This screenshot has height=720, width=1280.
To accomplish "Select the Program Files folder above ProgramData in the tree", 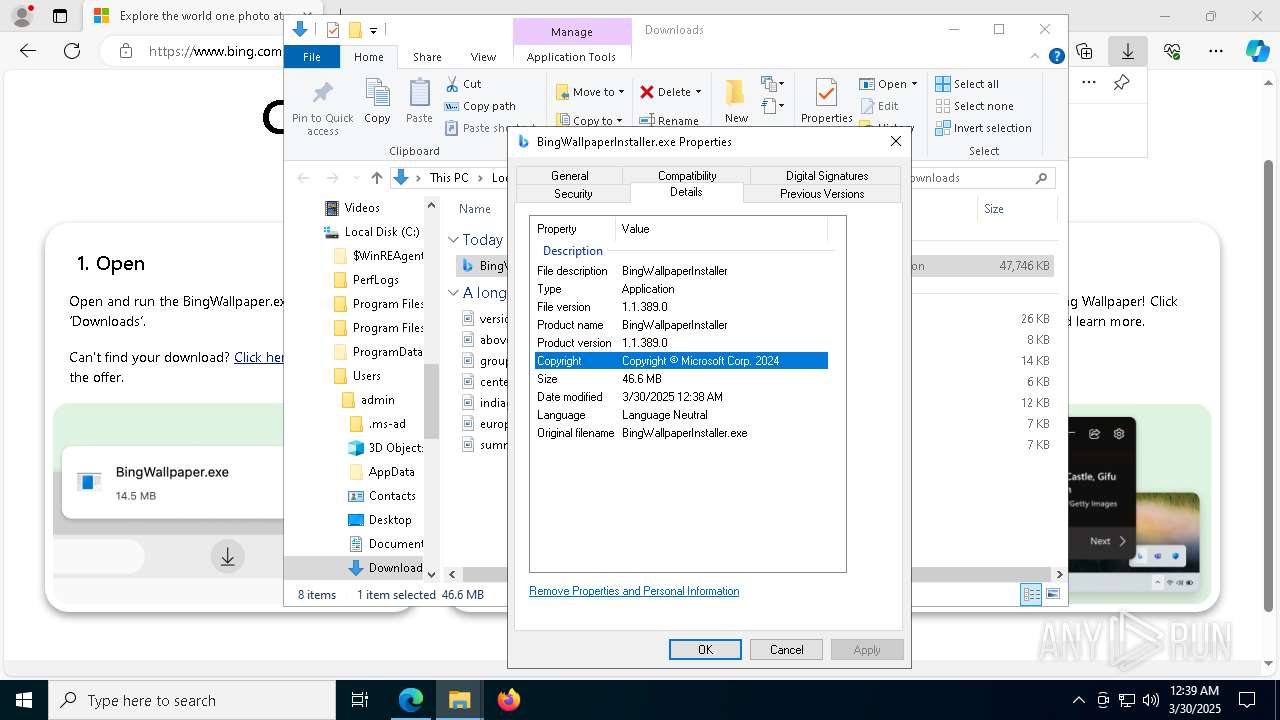I will 388,328.
